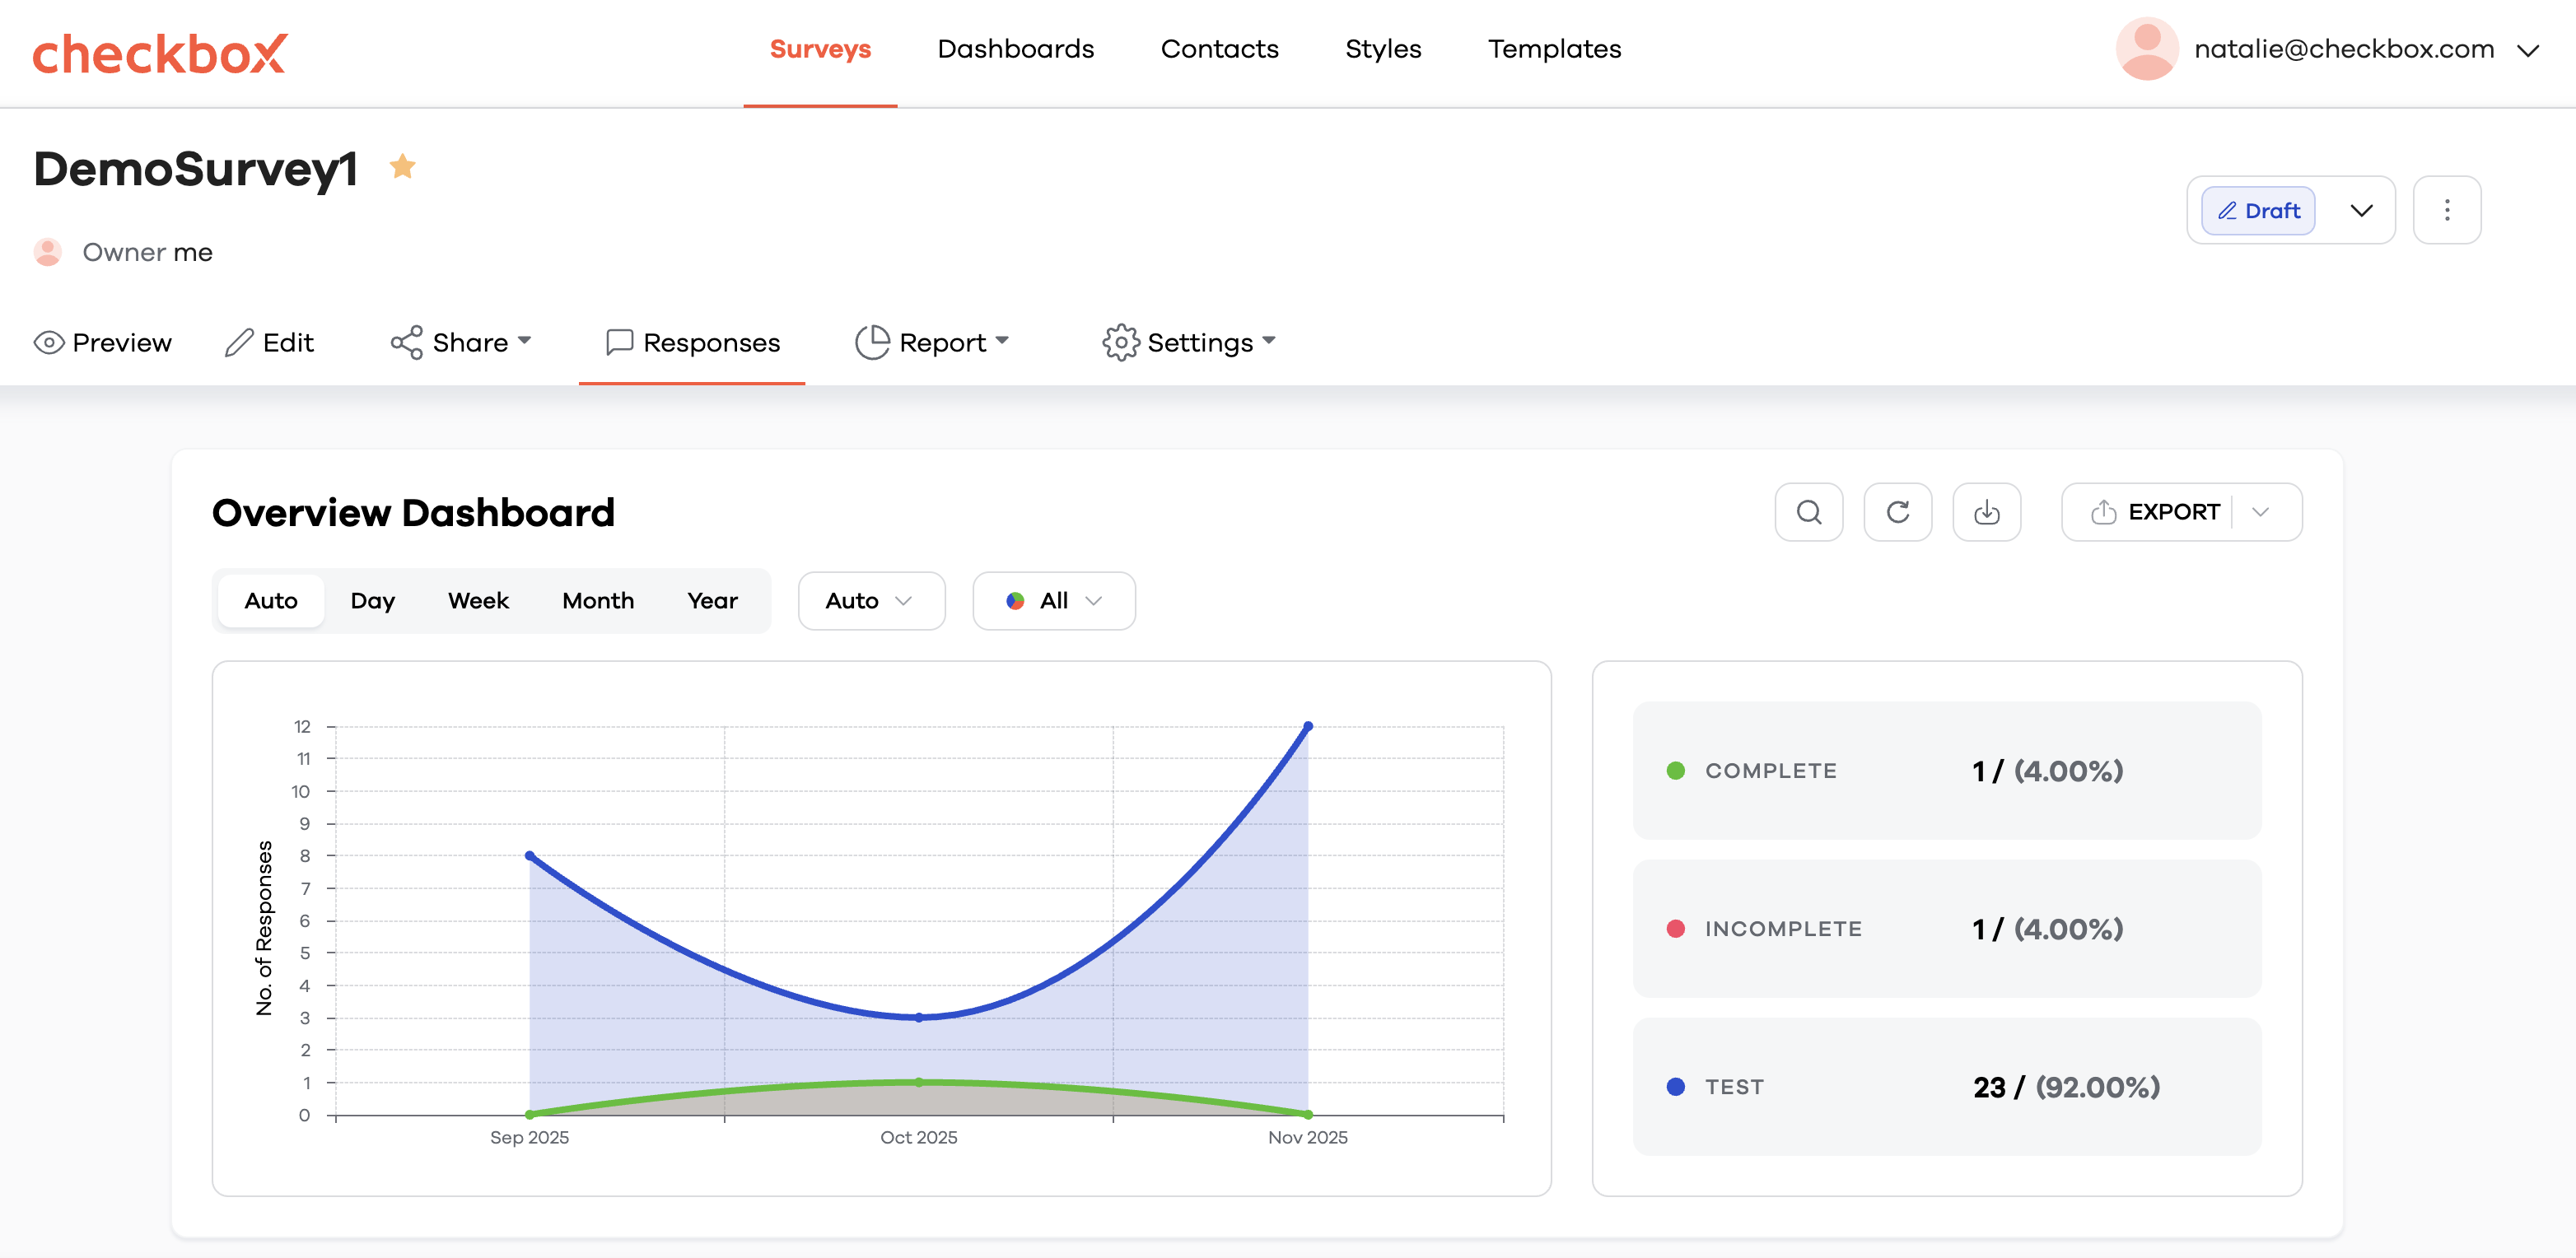Select the Month time range option

click(597, 601)
